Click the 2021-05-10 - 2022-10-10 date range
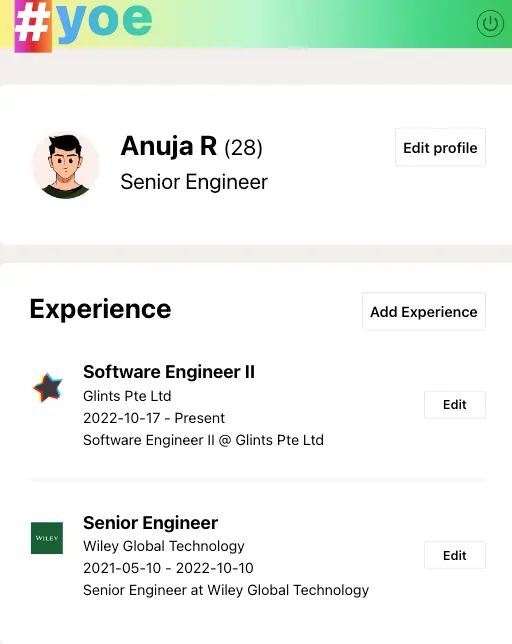512x644 pixels. coord(168,568)
